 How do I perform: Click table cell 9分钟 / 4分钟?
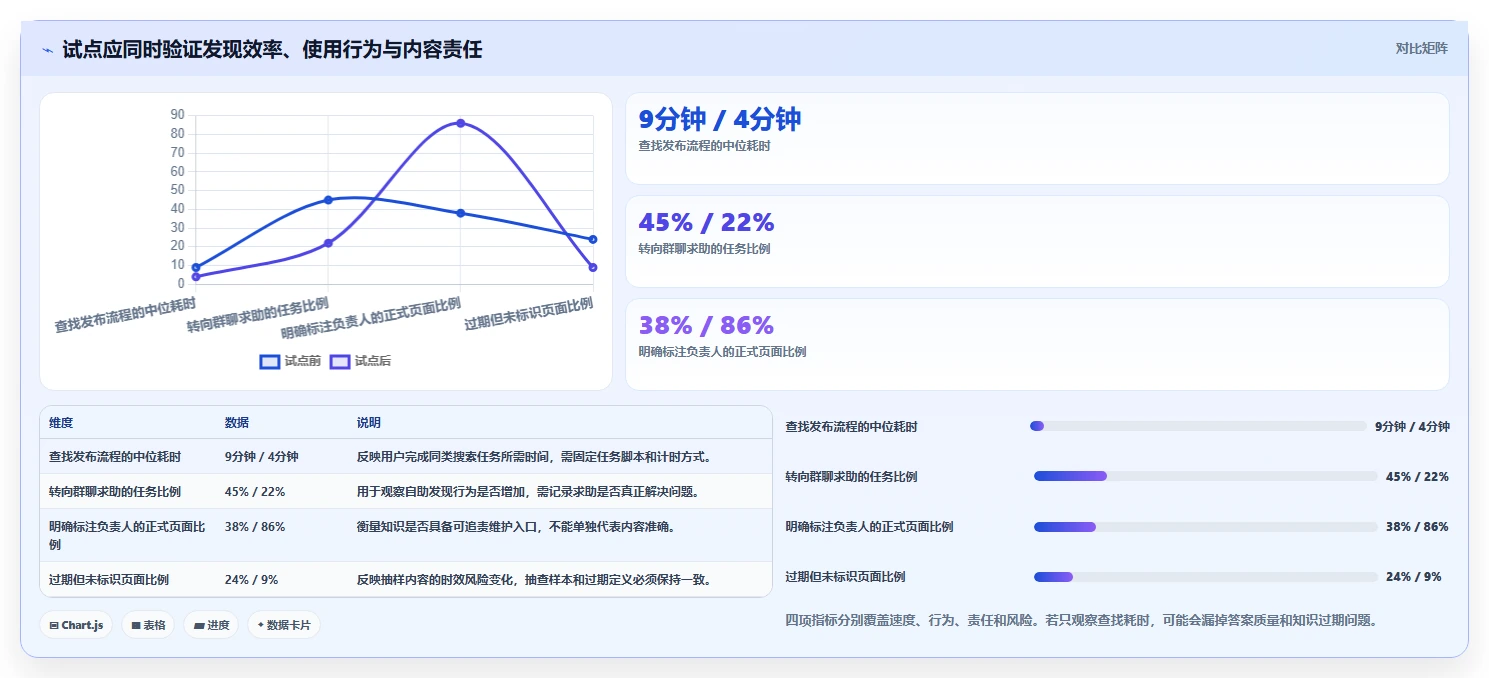coord(261,457)
